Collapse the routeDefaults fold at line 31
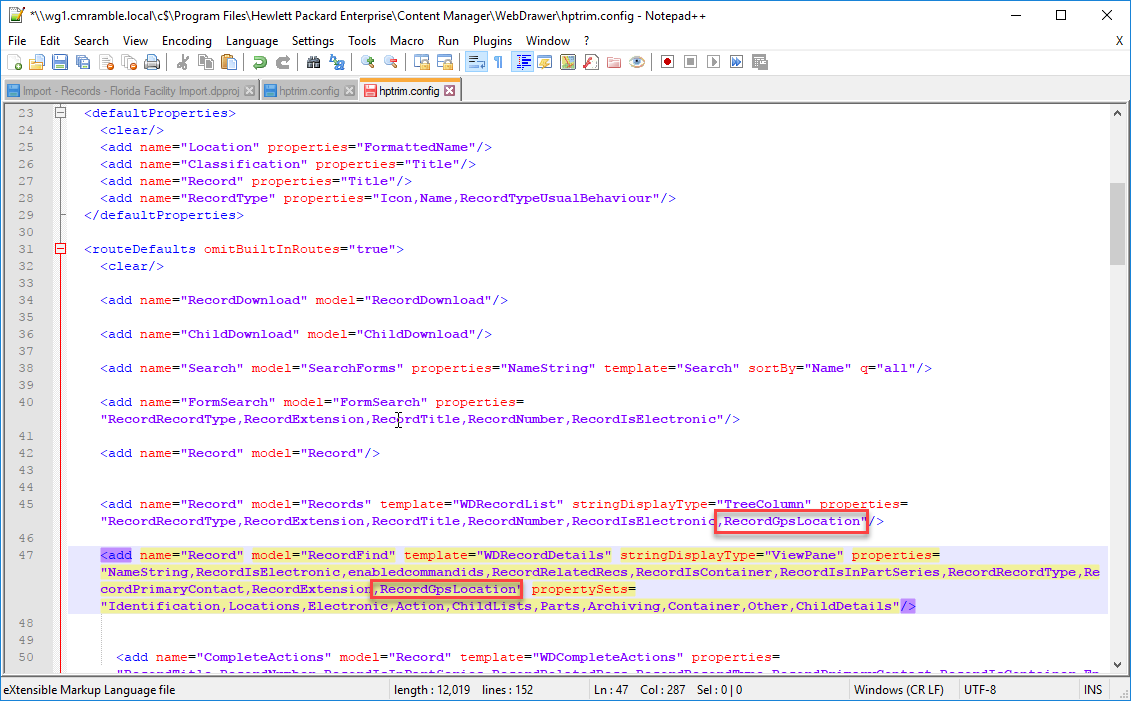 61,249
